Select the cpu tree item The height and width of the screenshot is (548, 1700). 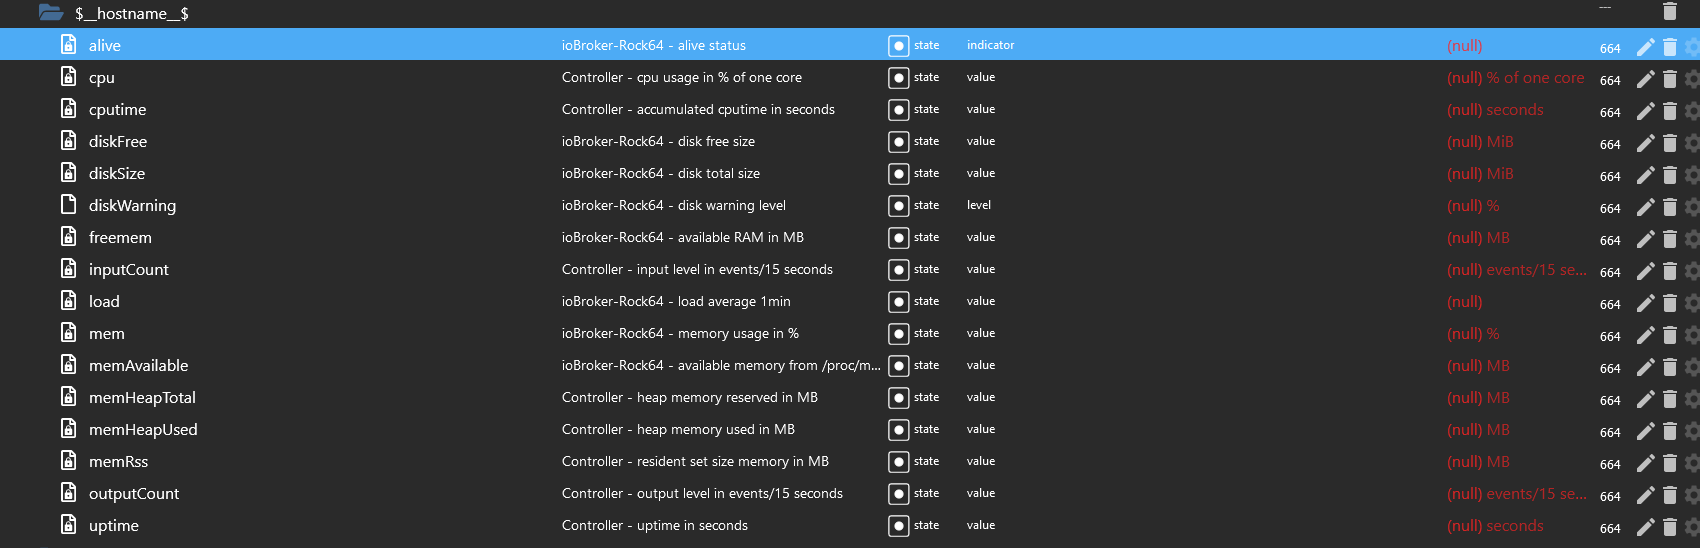pyautogui.click(x=101, y=77)
